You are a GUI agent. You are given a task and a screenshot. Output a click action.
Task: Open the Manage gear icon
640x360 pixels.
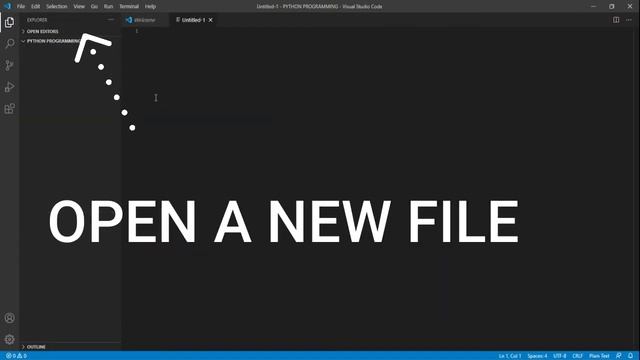(9, 339)
